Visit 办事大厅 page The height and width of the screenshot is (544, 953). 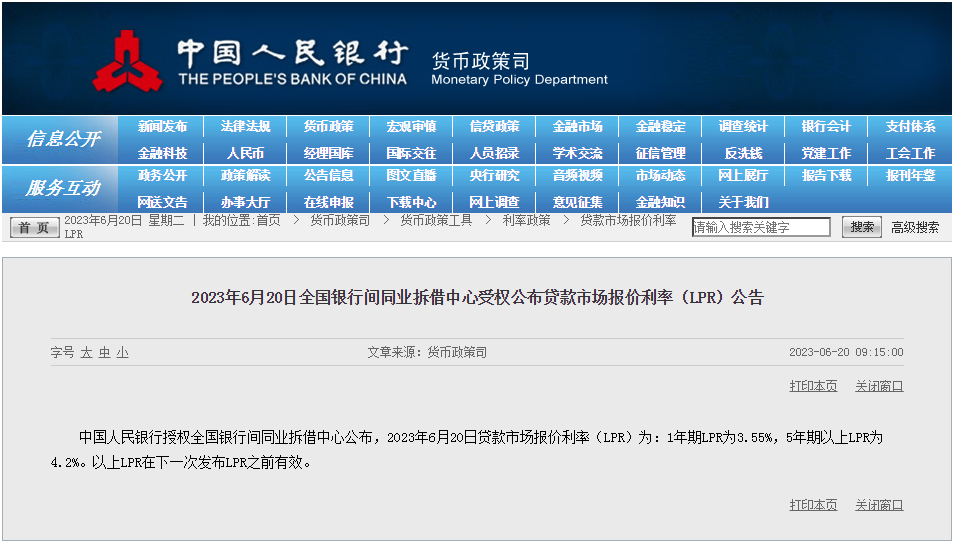coord(246,202)
